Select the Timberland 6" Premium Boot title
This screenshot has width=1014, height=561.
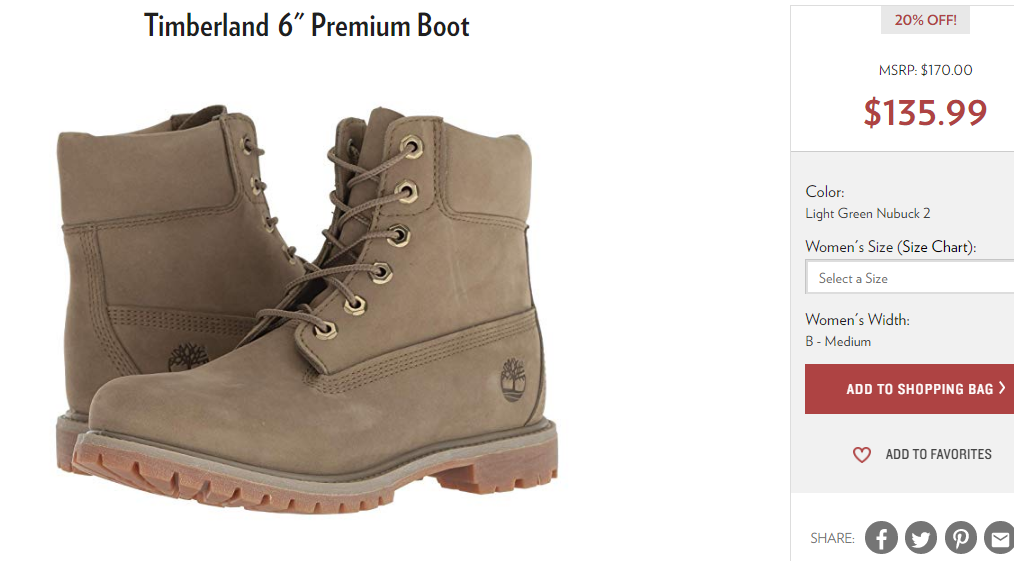(x=307, y=26)
